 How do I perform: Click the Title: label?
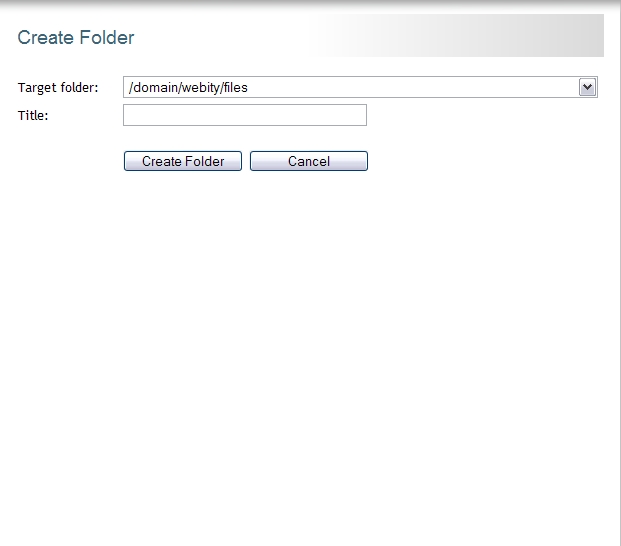pyautogui.click(x=33, y=116)
